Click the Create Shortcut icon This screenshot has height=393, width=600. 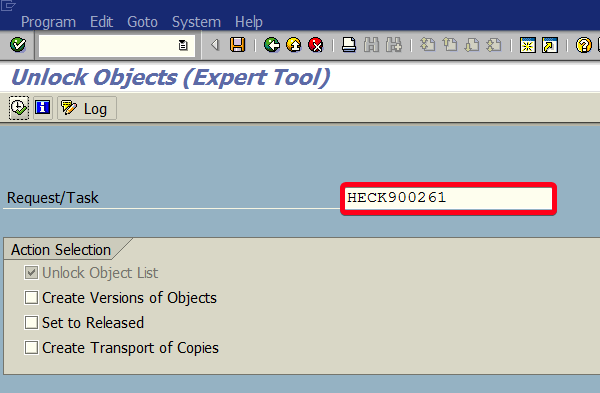[550, 45]
